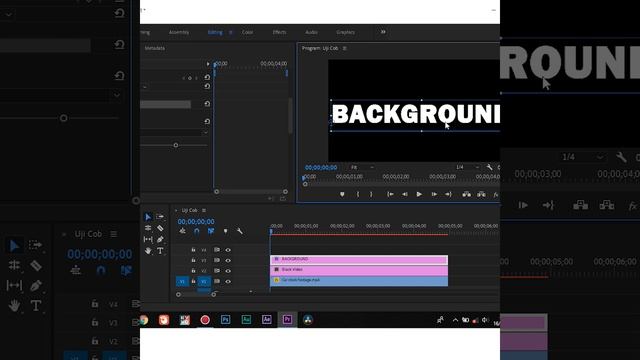Switch to the Effects workspace
This screenshot has width=640, height=360.
click(279, 32)
